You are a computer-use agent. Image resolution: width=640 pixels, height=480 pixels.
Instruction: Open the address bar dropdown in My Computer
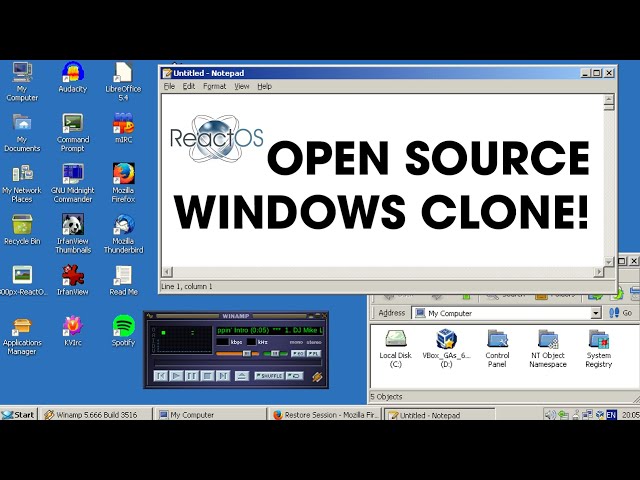click(596, 313)
